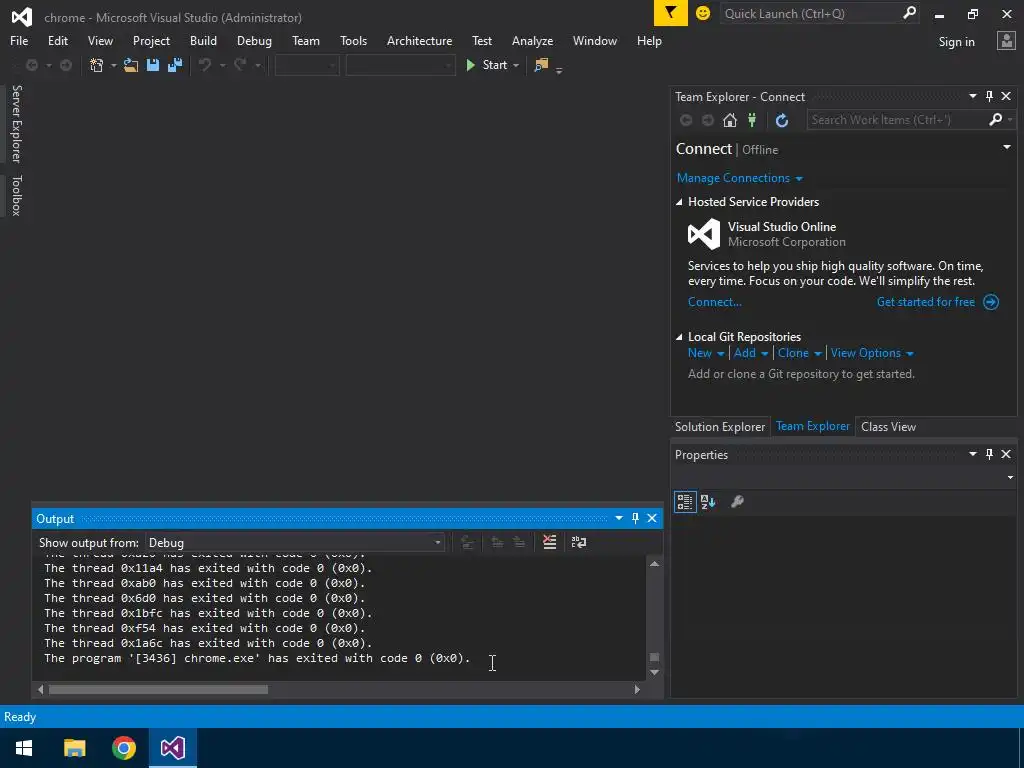Open the yellow notifications flag

pos(671,13)
